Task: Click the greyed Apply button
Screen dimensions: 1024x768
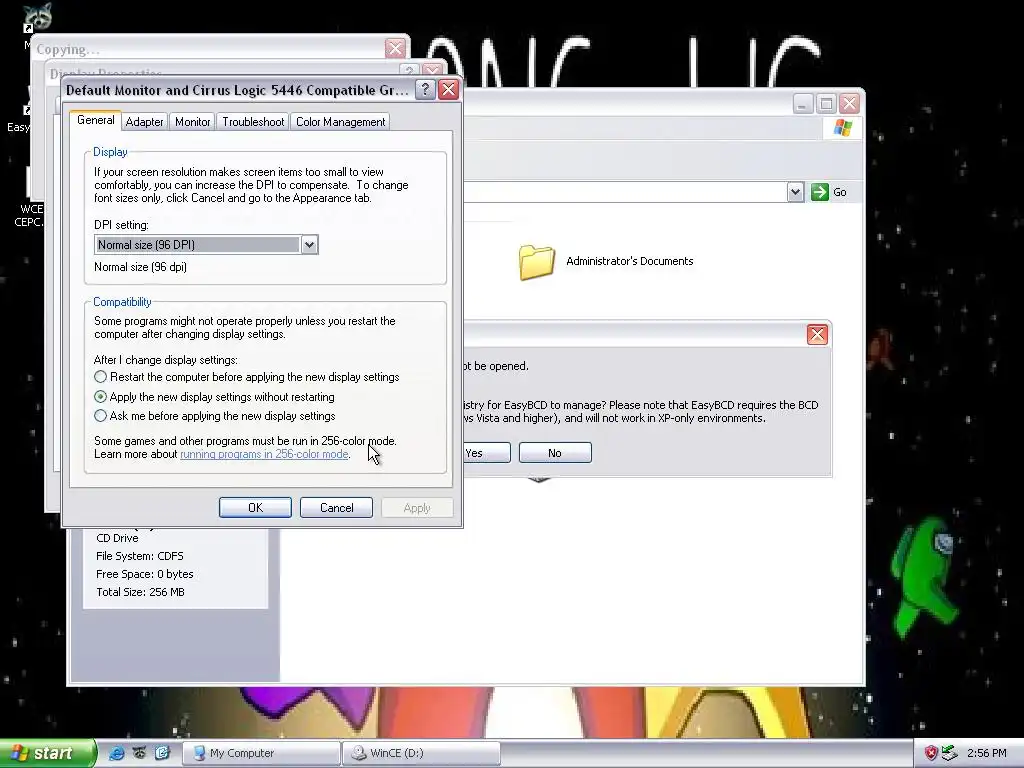Action: pos(417,507)
